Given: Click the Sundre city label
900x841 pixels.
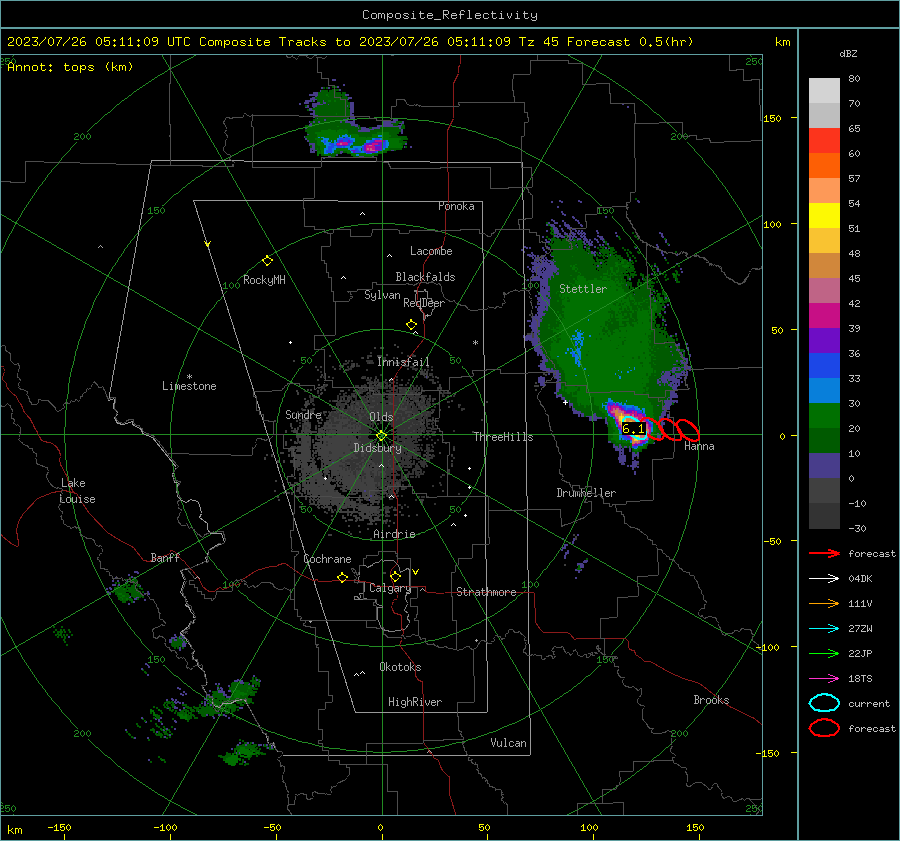Looking at the screenshot, I should (x=303, y=414).
